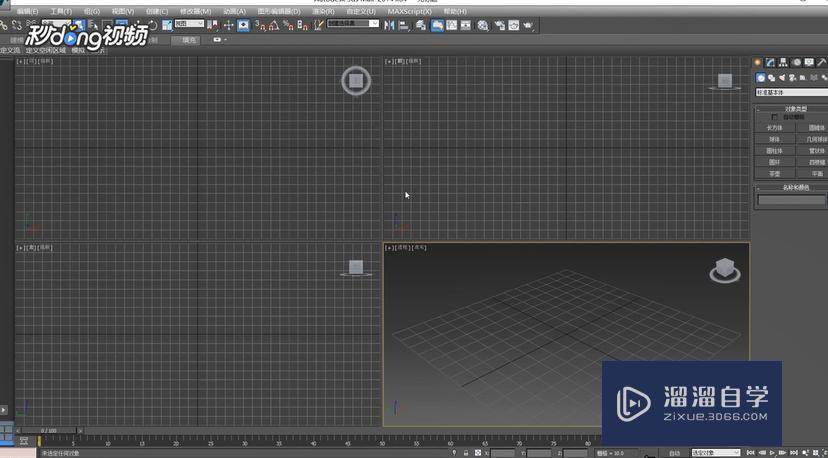Click the Sphere (球体) button
The height and width of the screenshot is (458, 828).
775,139
